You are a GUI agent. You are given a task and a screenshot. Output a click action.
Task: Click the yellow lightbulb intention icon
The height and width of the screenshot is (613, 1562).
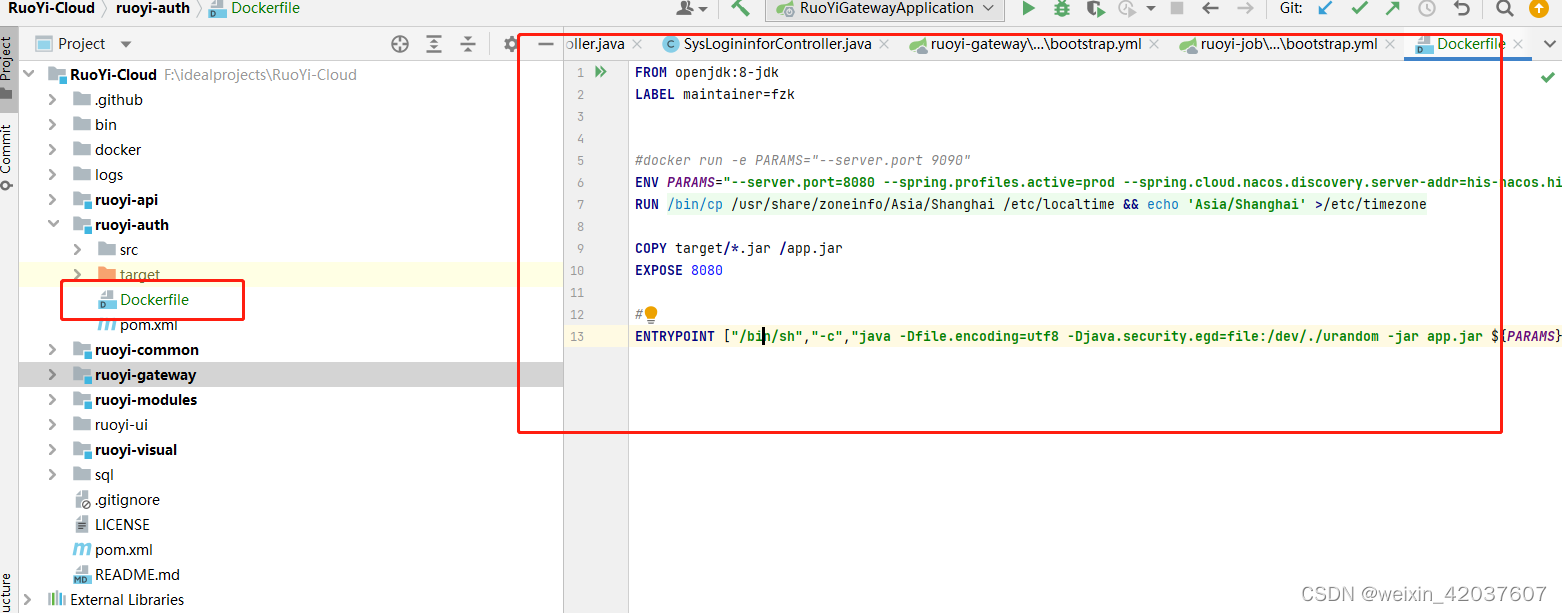650,315
